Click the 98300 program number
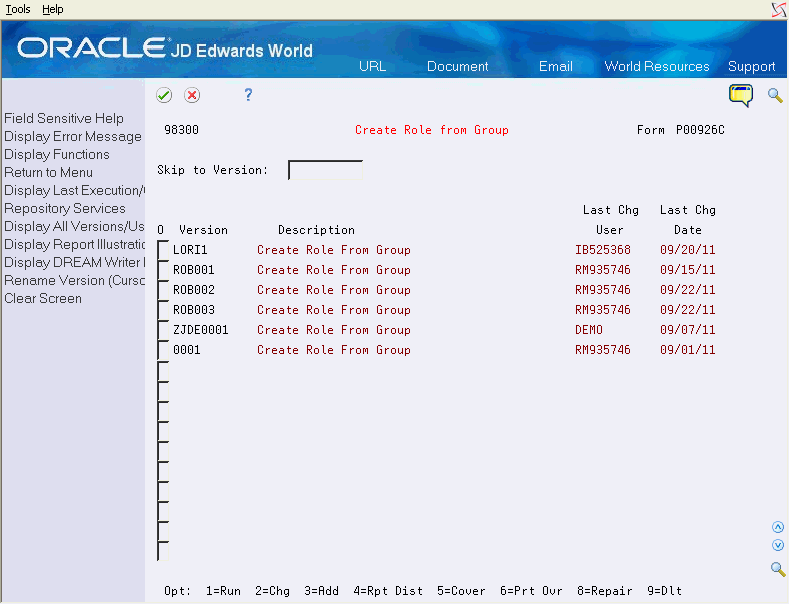 [181, 130]
